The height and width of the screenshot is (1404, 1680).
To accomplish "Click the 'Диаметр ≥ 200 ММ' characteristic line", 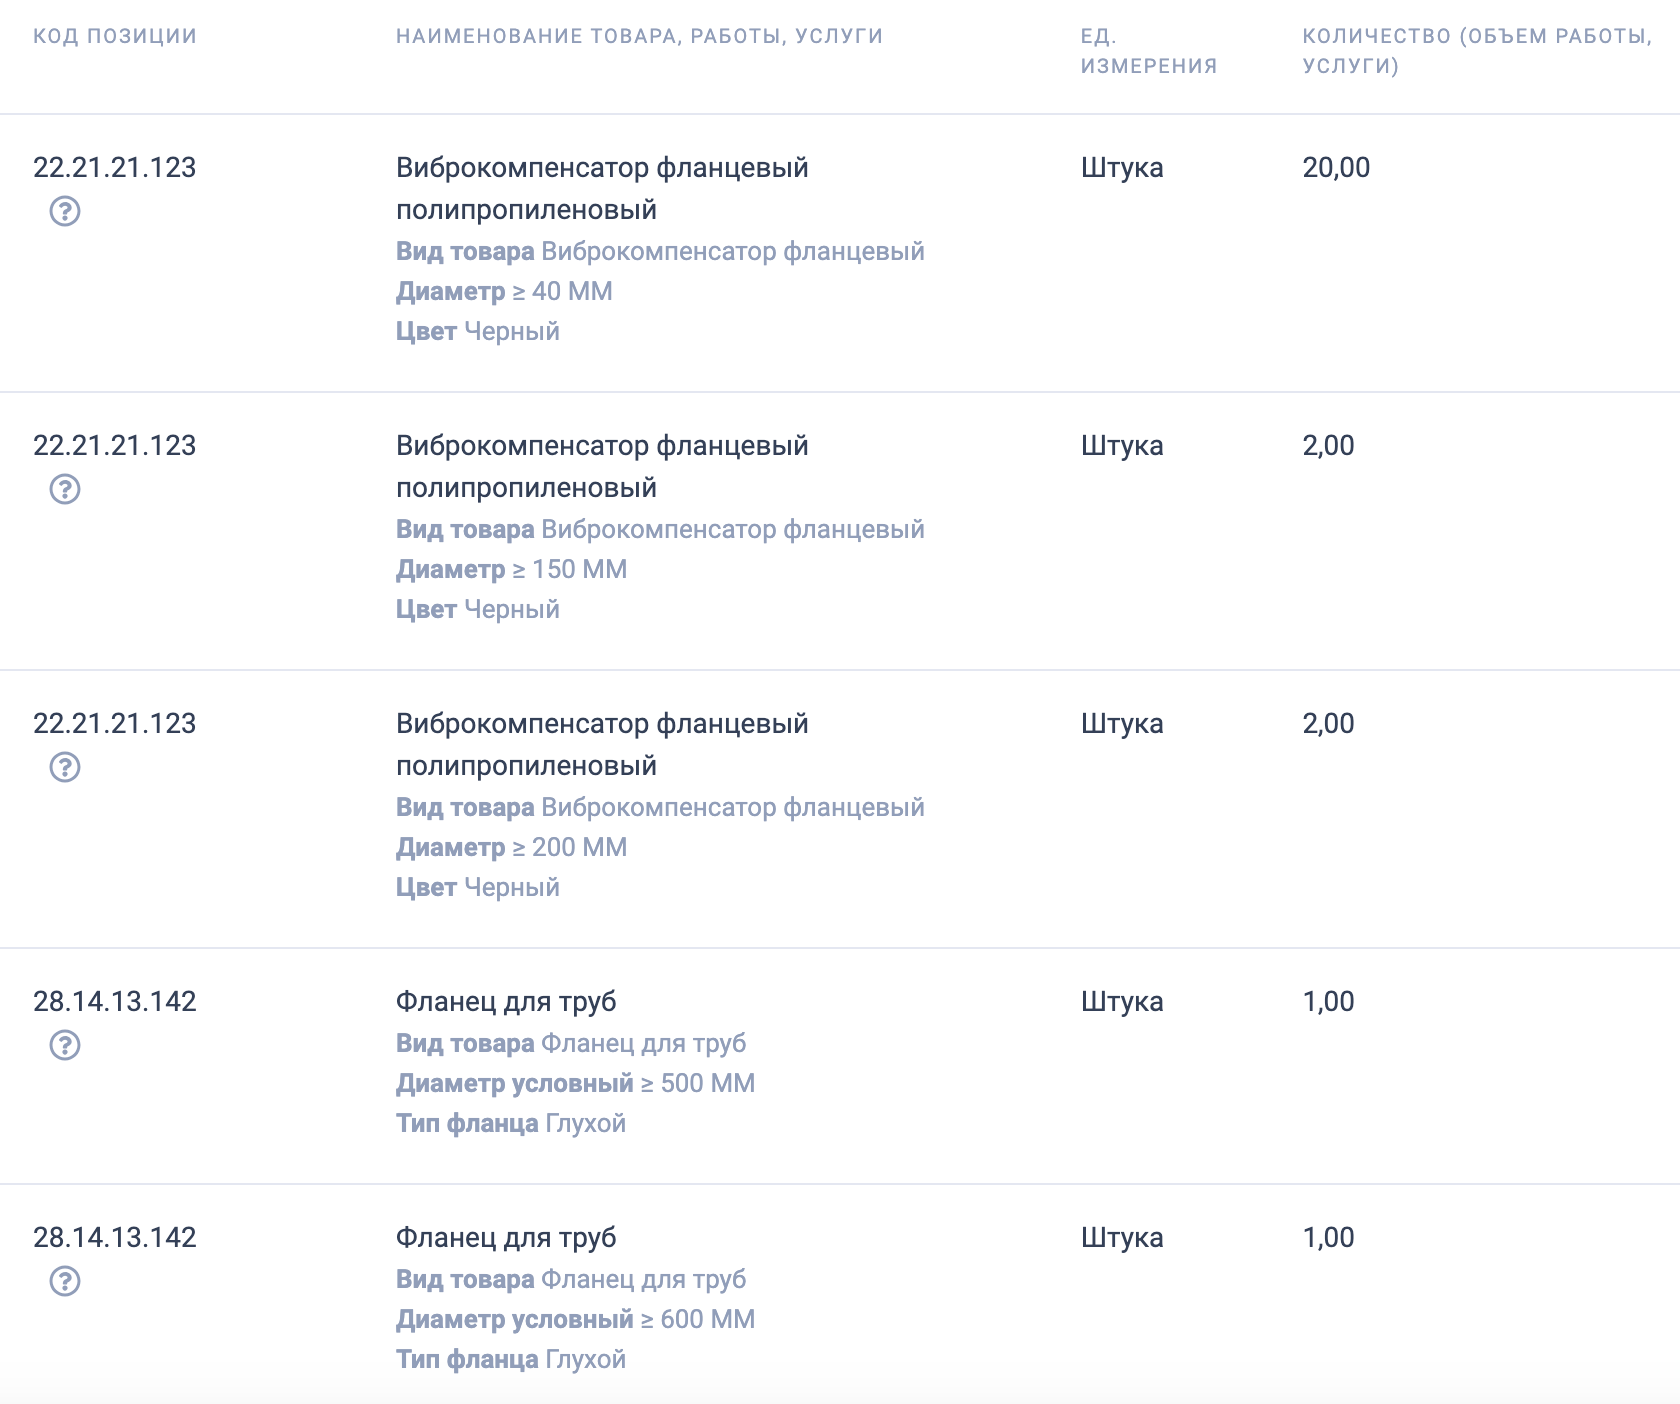I will [511, 847].
